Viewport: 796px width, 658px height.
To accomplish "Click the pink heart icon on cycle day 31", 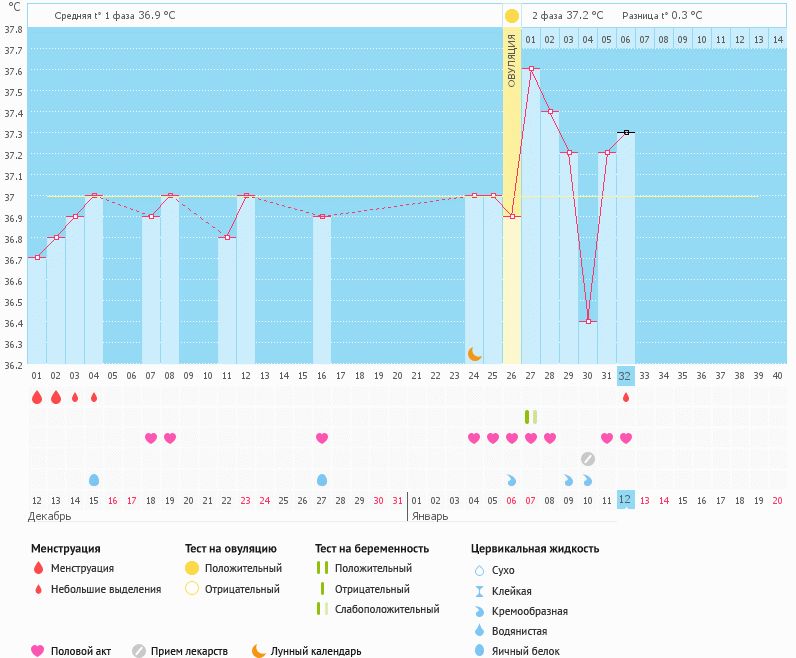I will click(x=607, y=438).
